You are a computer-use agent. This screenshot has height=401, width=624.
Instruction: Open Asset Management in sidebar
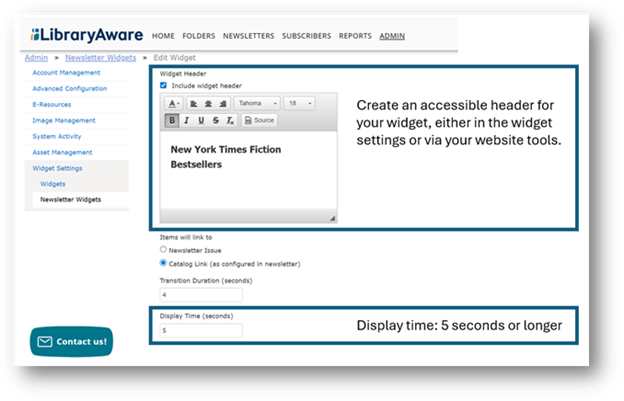[x=62, y=152]
